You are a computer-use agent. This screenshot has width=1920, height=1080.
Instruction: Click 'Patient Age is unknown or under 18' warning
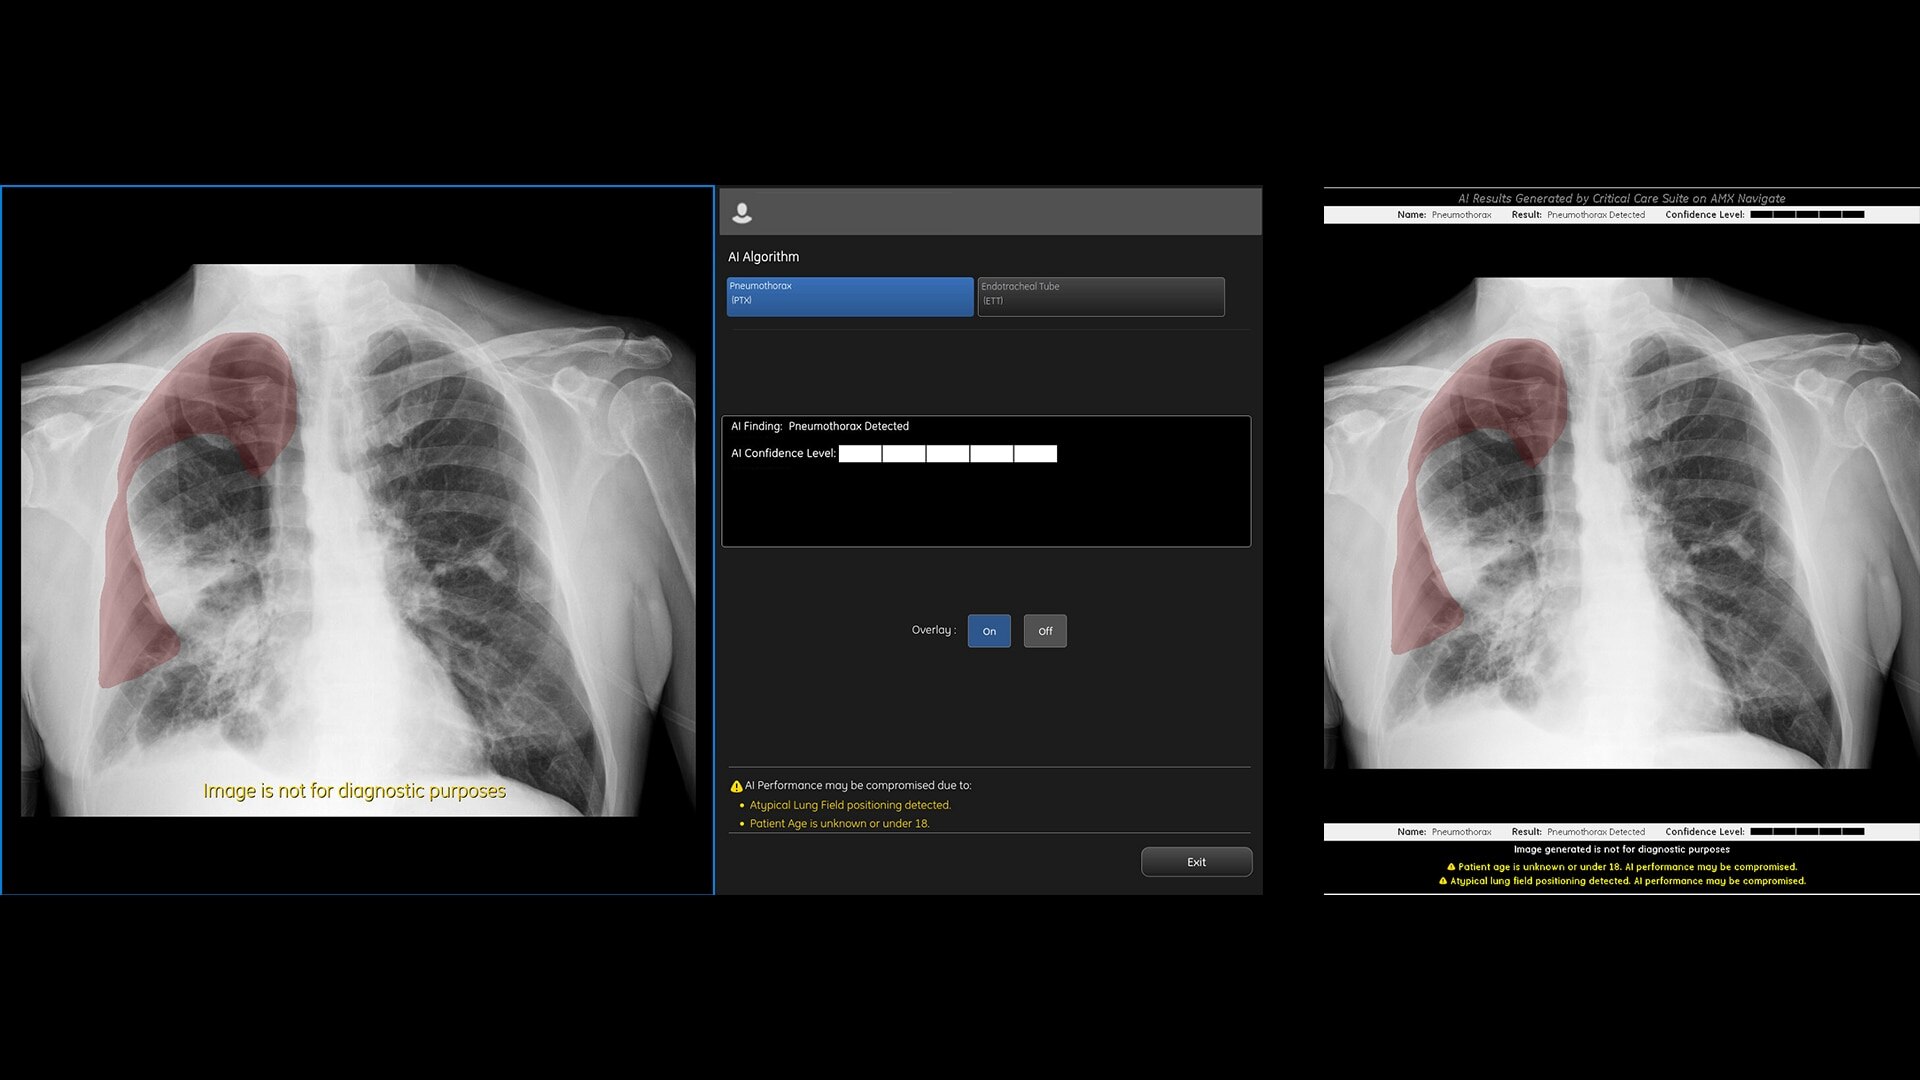point(839,824)
